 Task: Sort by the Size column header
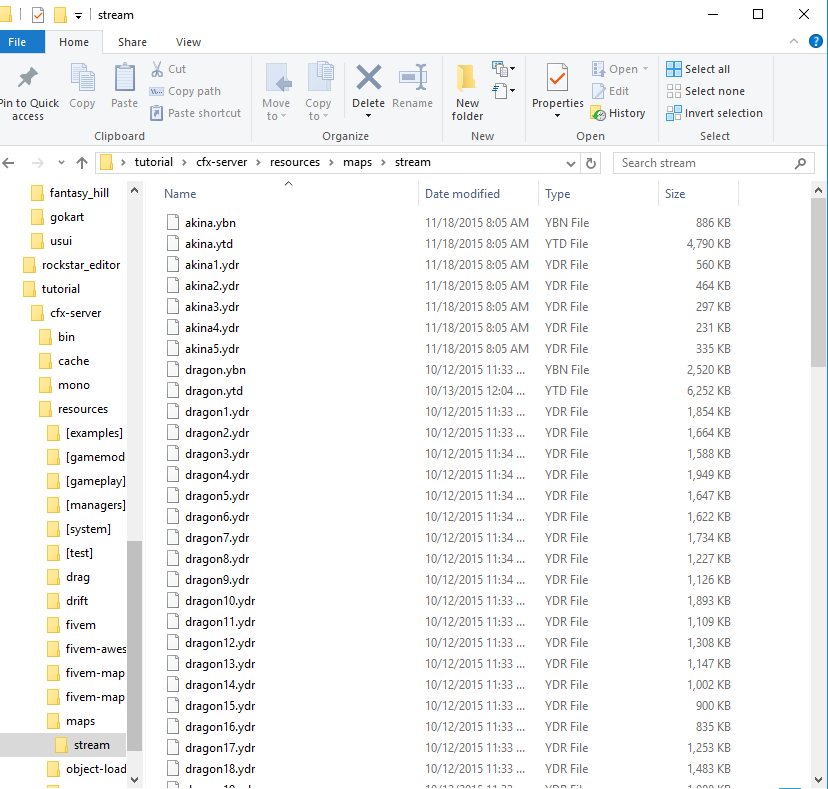pos(674,194)
